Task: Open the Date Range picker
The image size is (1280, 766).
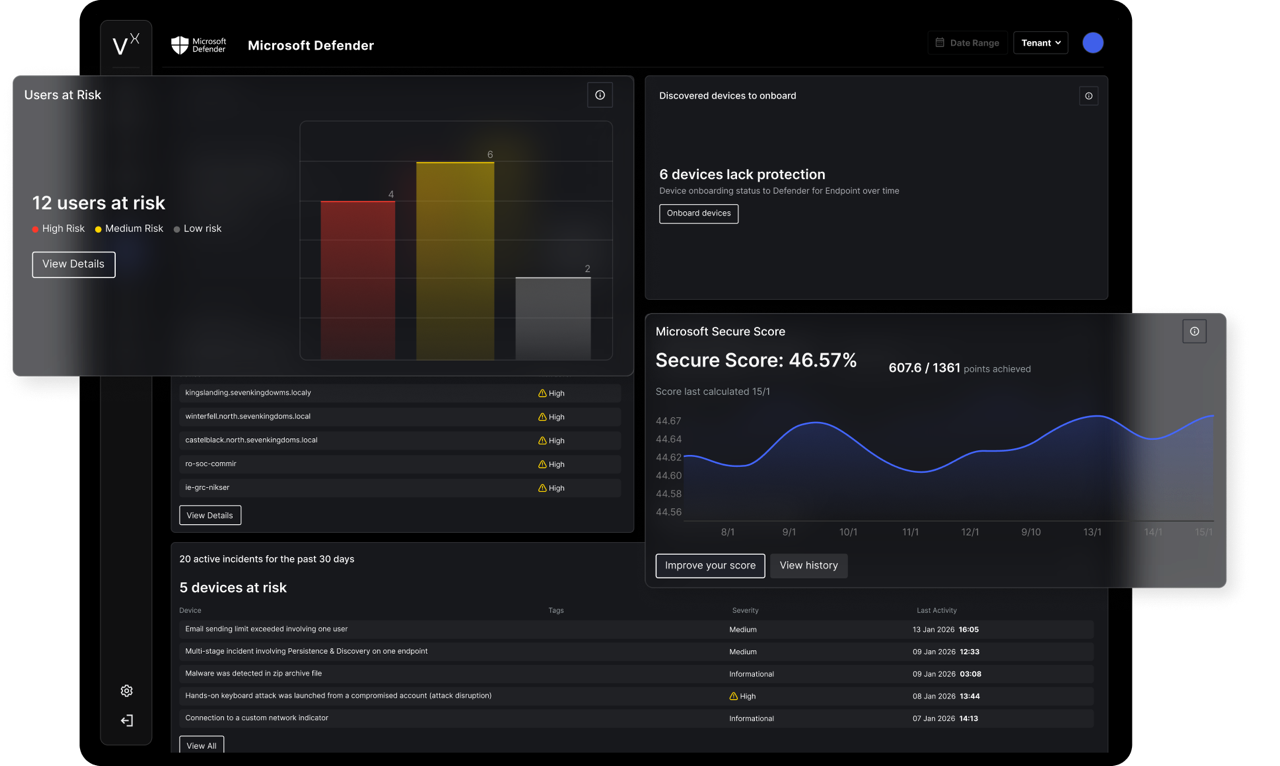Action: (967, 43)
